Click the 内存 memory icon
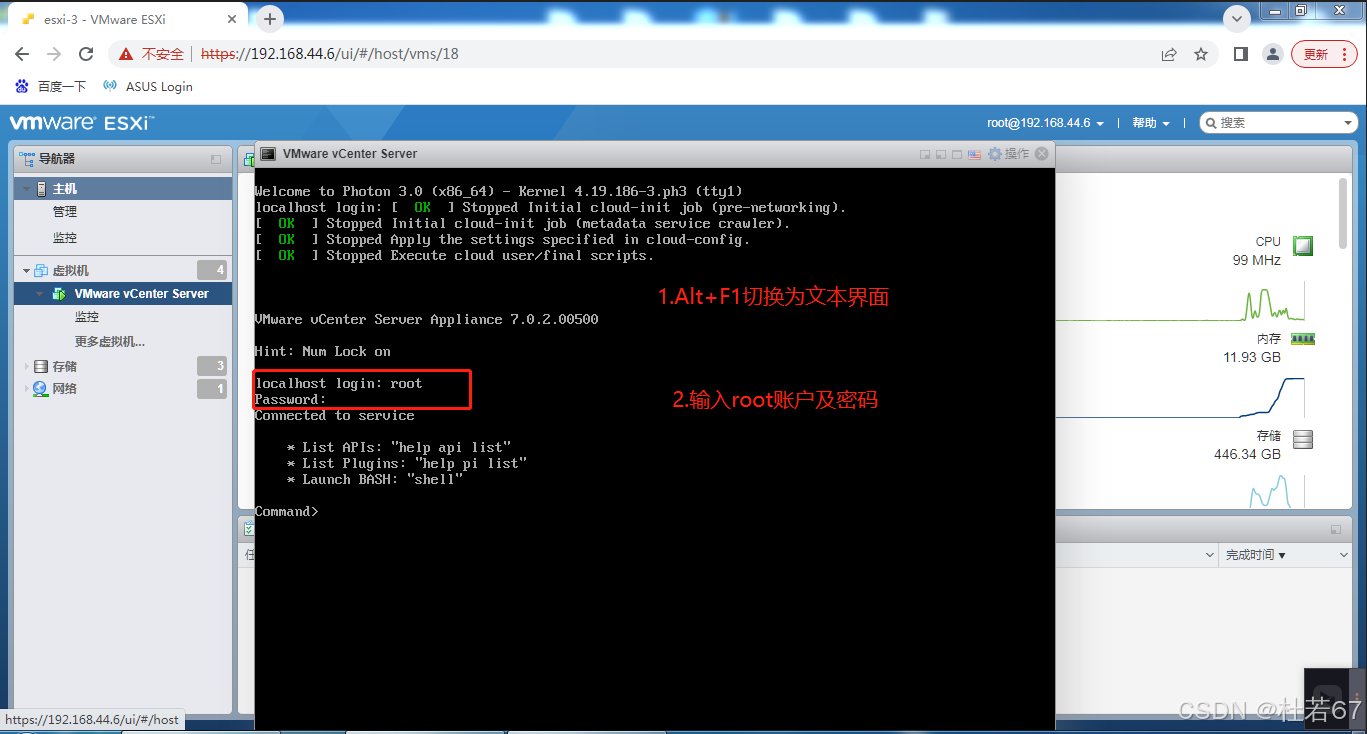Viewport: 1367px width, 734px height. pos(1302,339)
